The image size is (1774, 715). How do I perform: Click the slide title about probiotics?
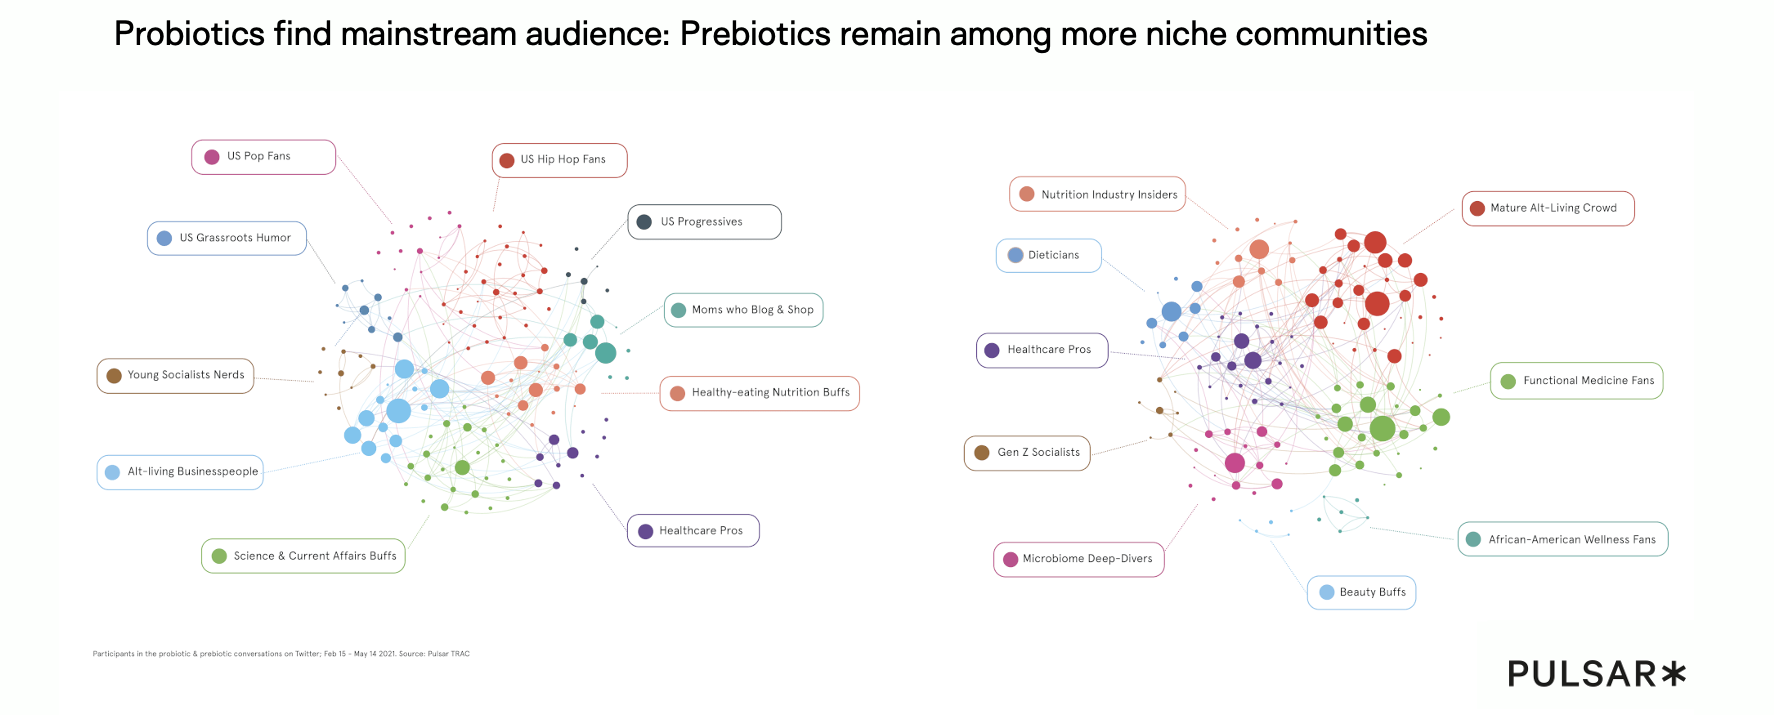(x=770, y=34)
